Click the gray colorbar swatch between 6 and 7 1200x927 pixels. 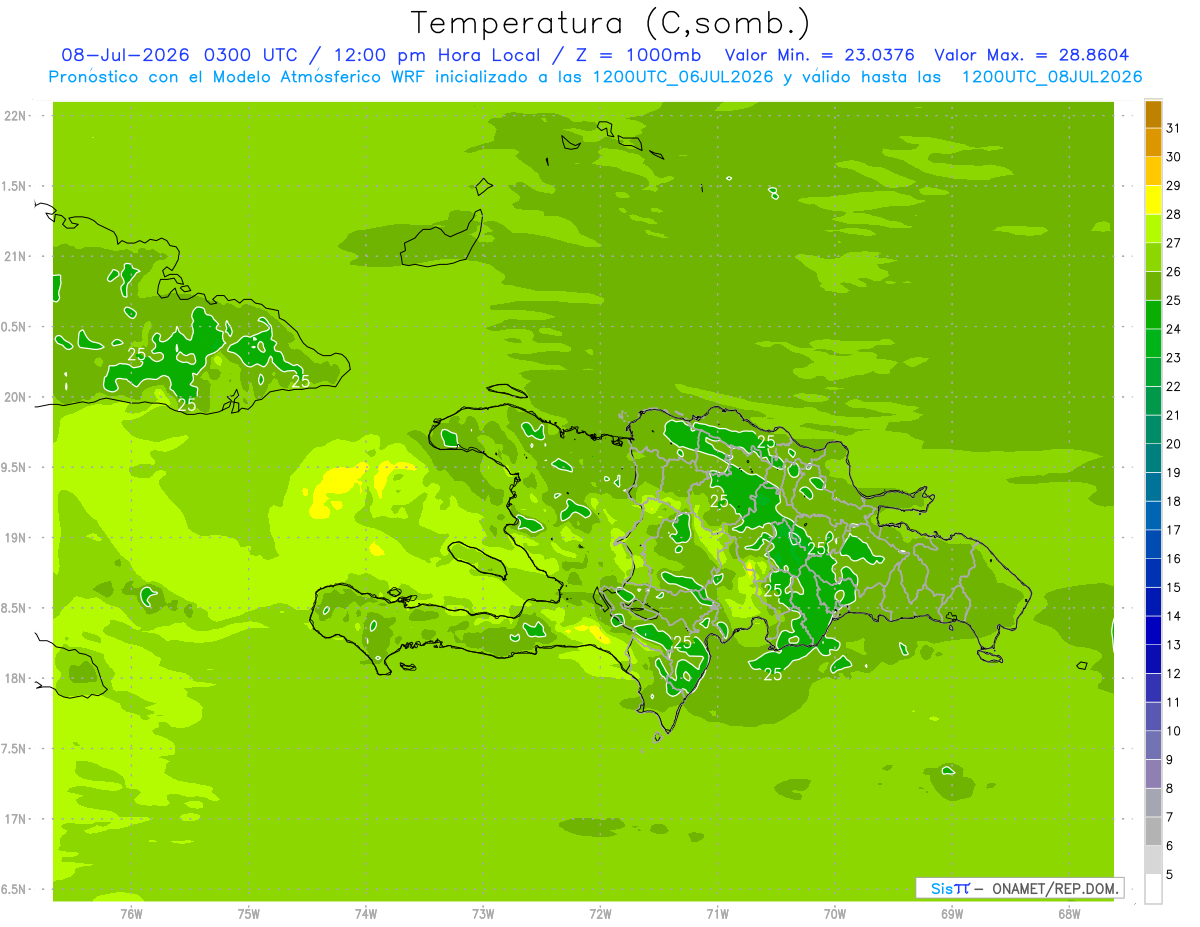tap(1153, 832)
